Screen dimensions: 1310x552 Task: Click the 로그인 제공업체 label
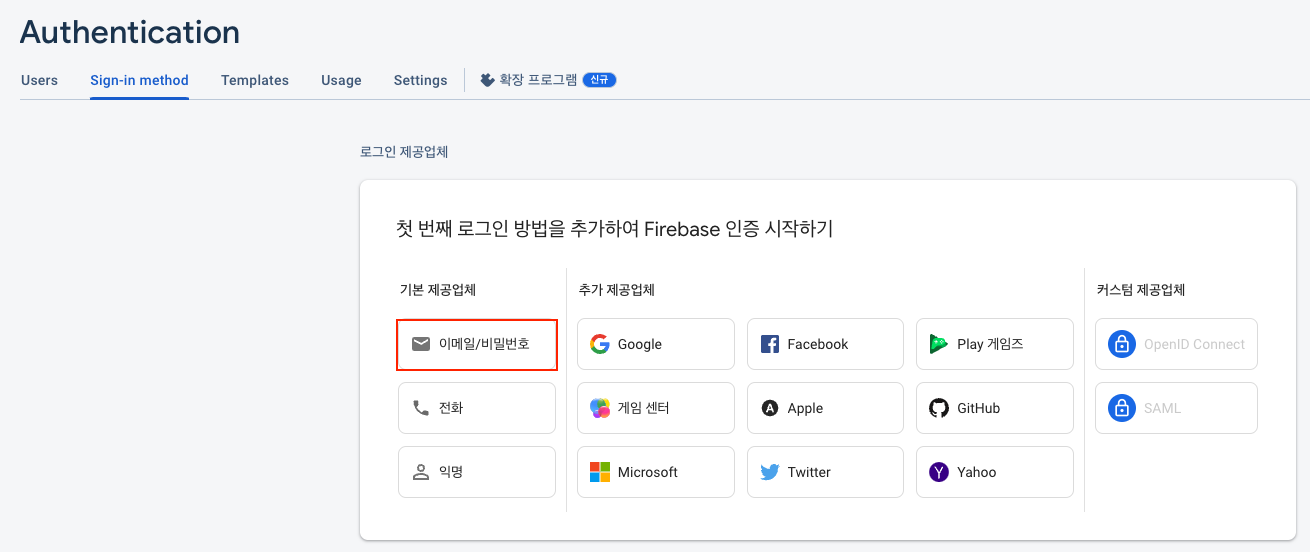[x=404, y=152]
